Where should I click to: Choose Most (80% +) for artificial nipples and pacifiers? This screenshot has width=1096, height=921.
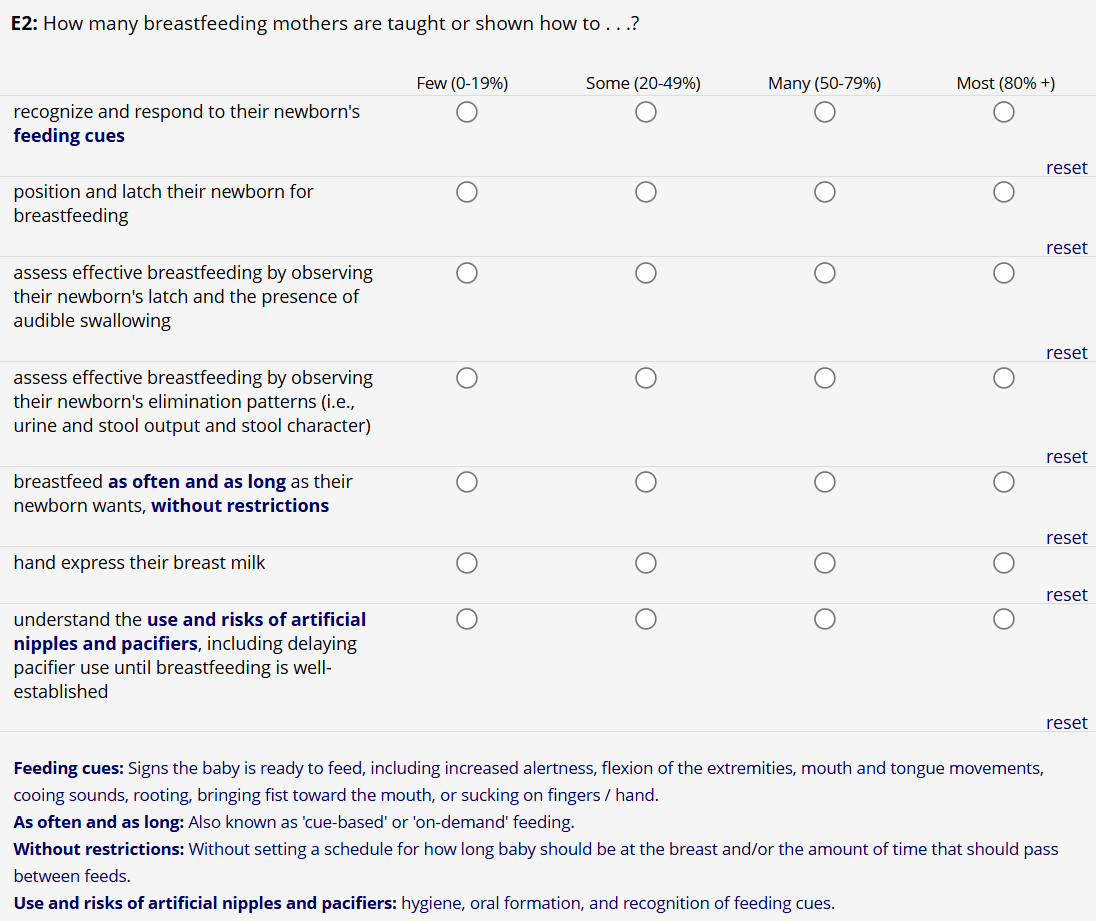[1004, 620]
